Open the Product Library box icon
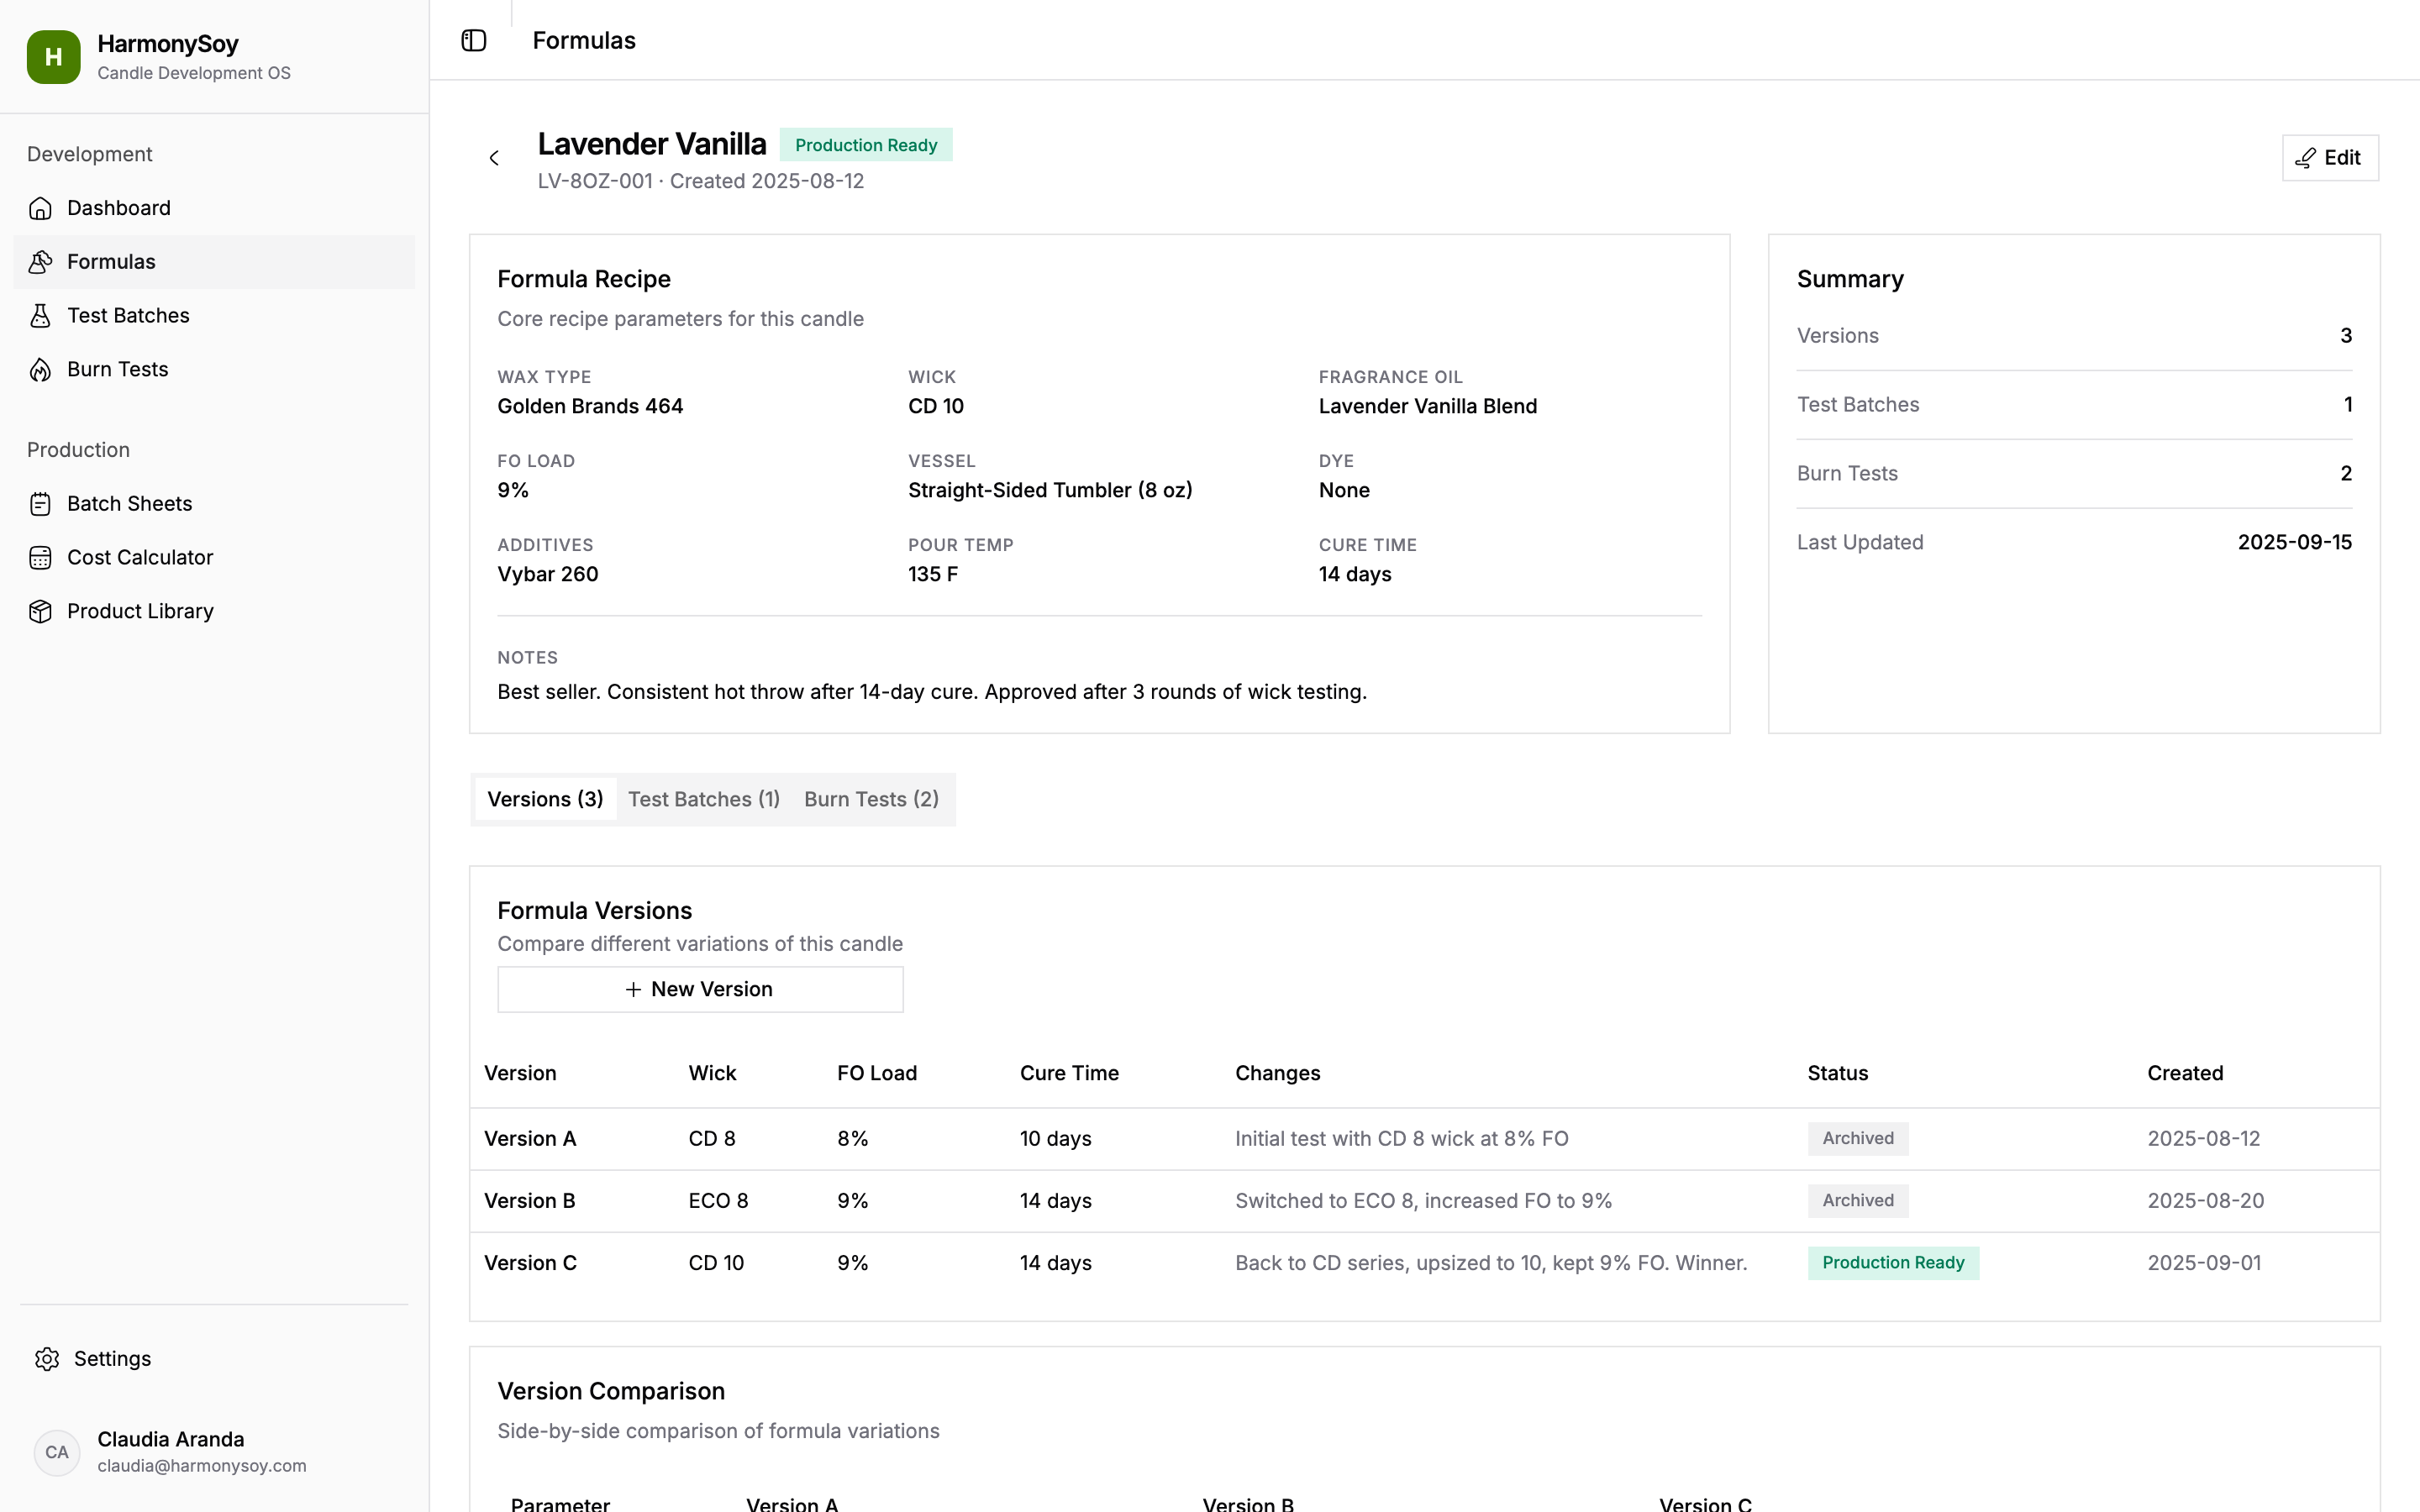Viewport: 2420px width, 1512px height. click(40, 612)
